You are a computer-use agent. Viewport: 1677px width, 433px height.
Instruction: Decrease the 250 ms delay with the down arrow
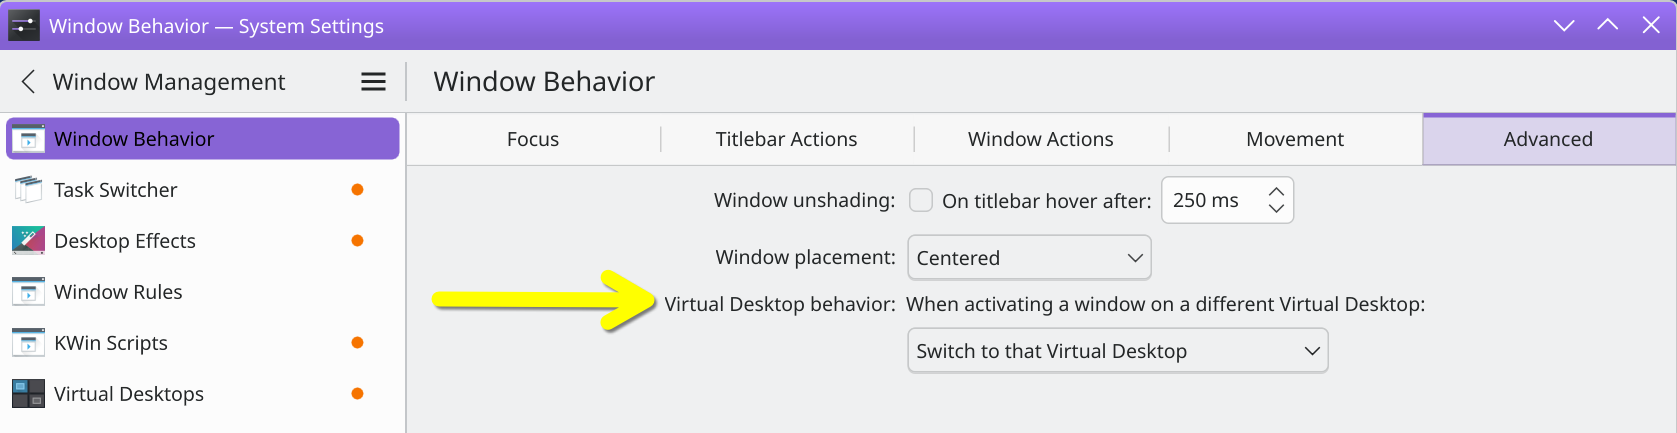1276,209
